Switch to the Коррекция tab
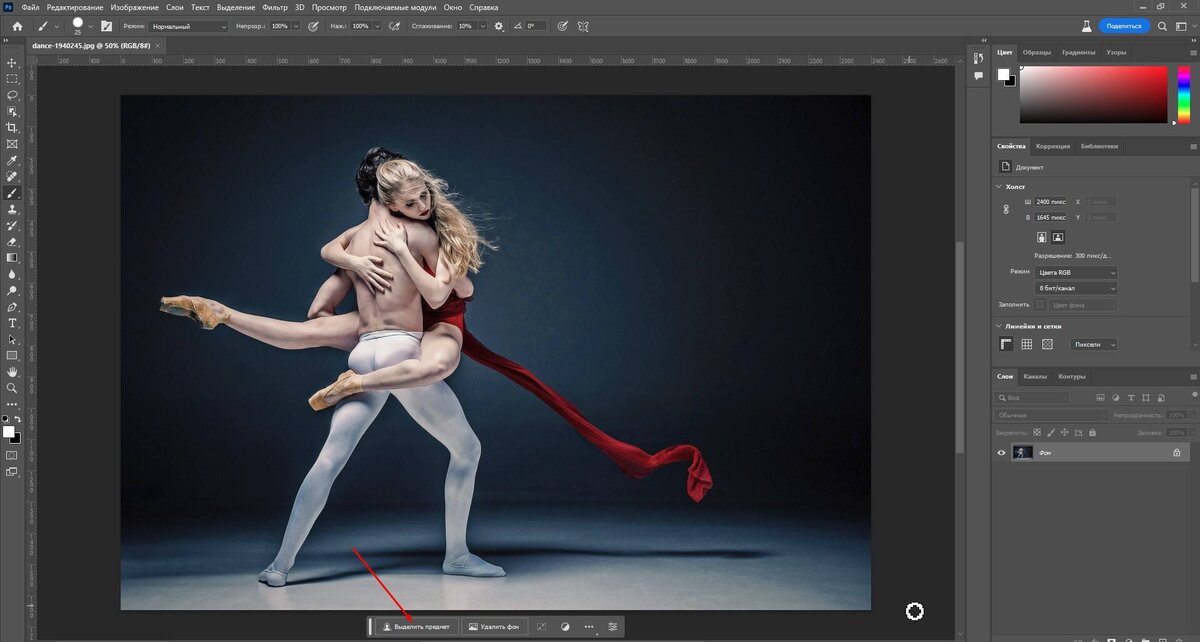Viewport: 1200px width, 642px height. tap(1053, 146)
